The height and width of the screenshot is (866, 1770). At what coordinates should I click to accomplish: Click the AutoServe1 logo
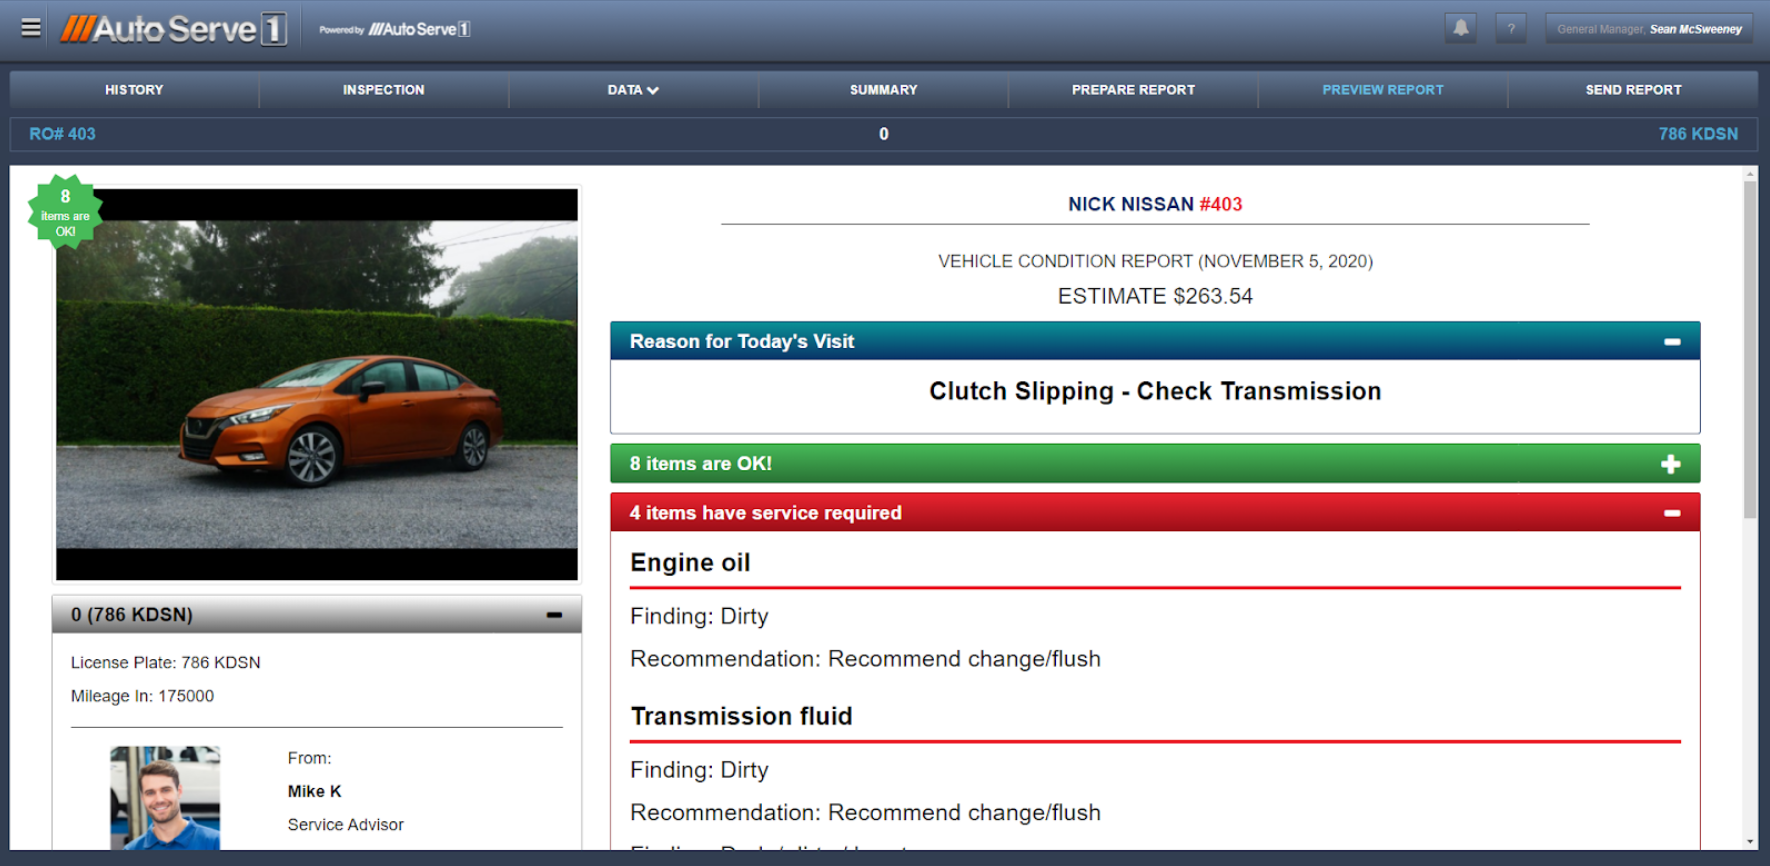(x=174, y=29)
